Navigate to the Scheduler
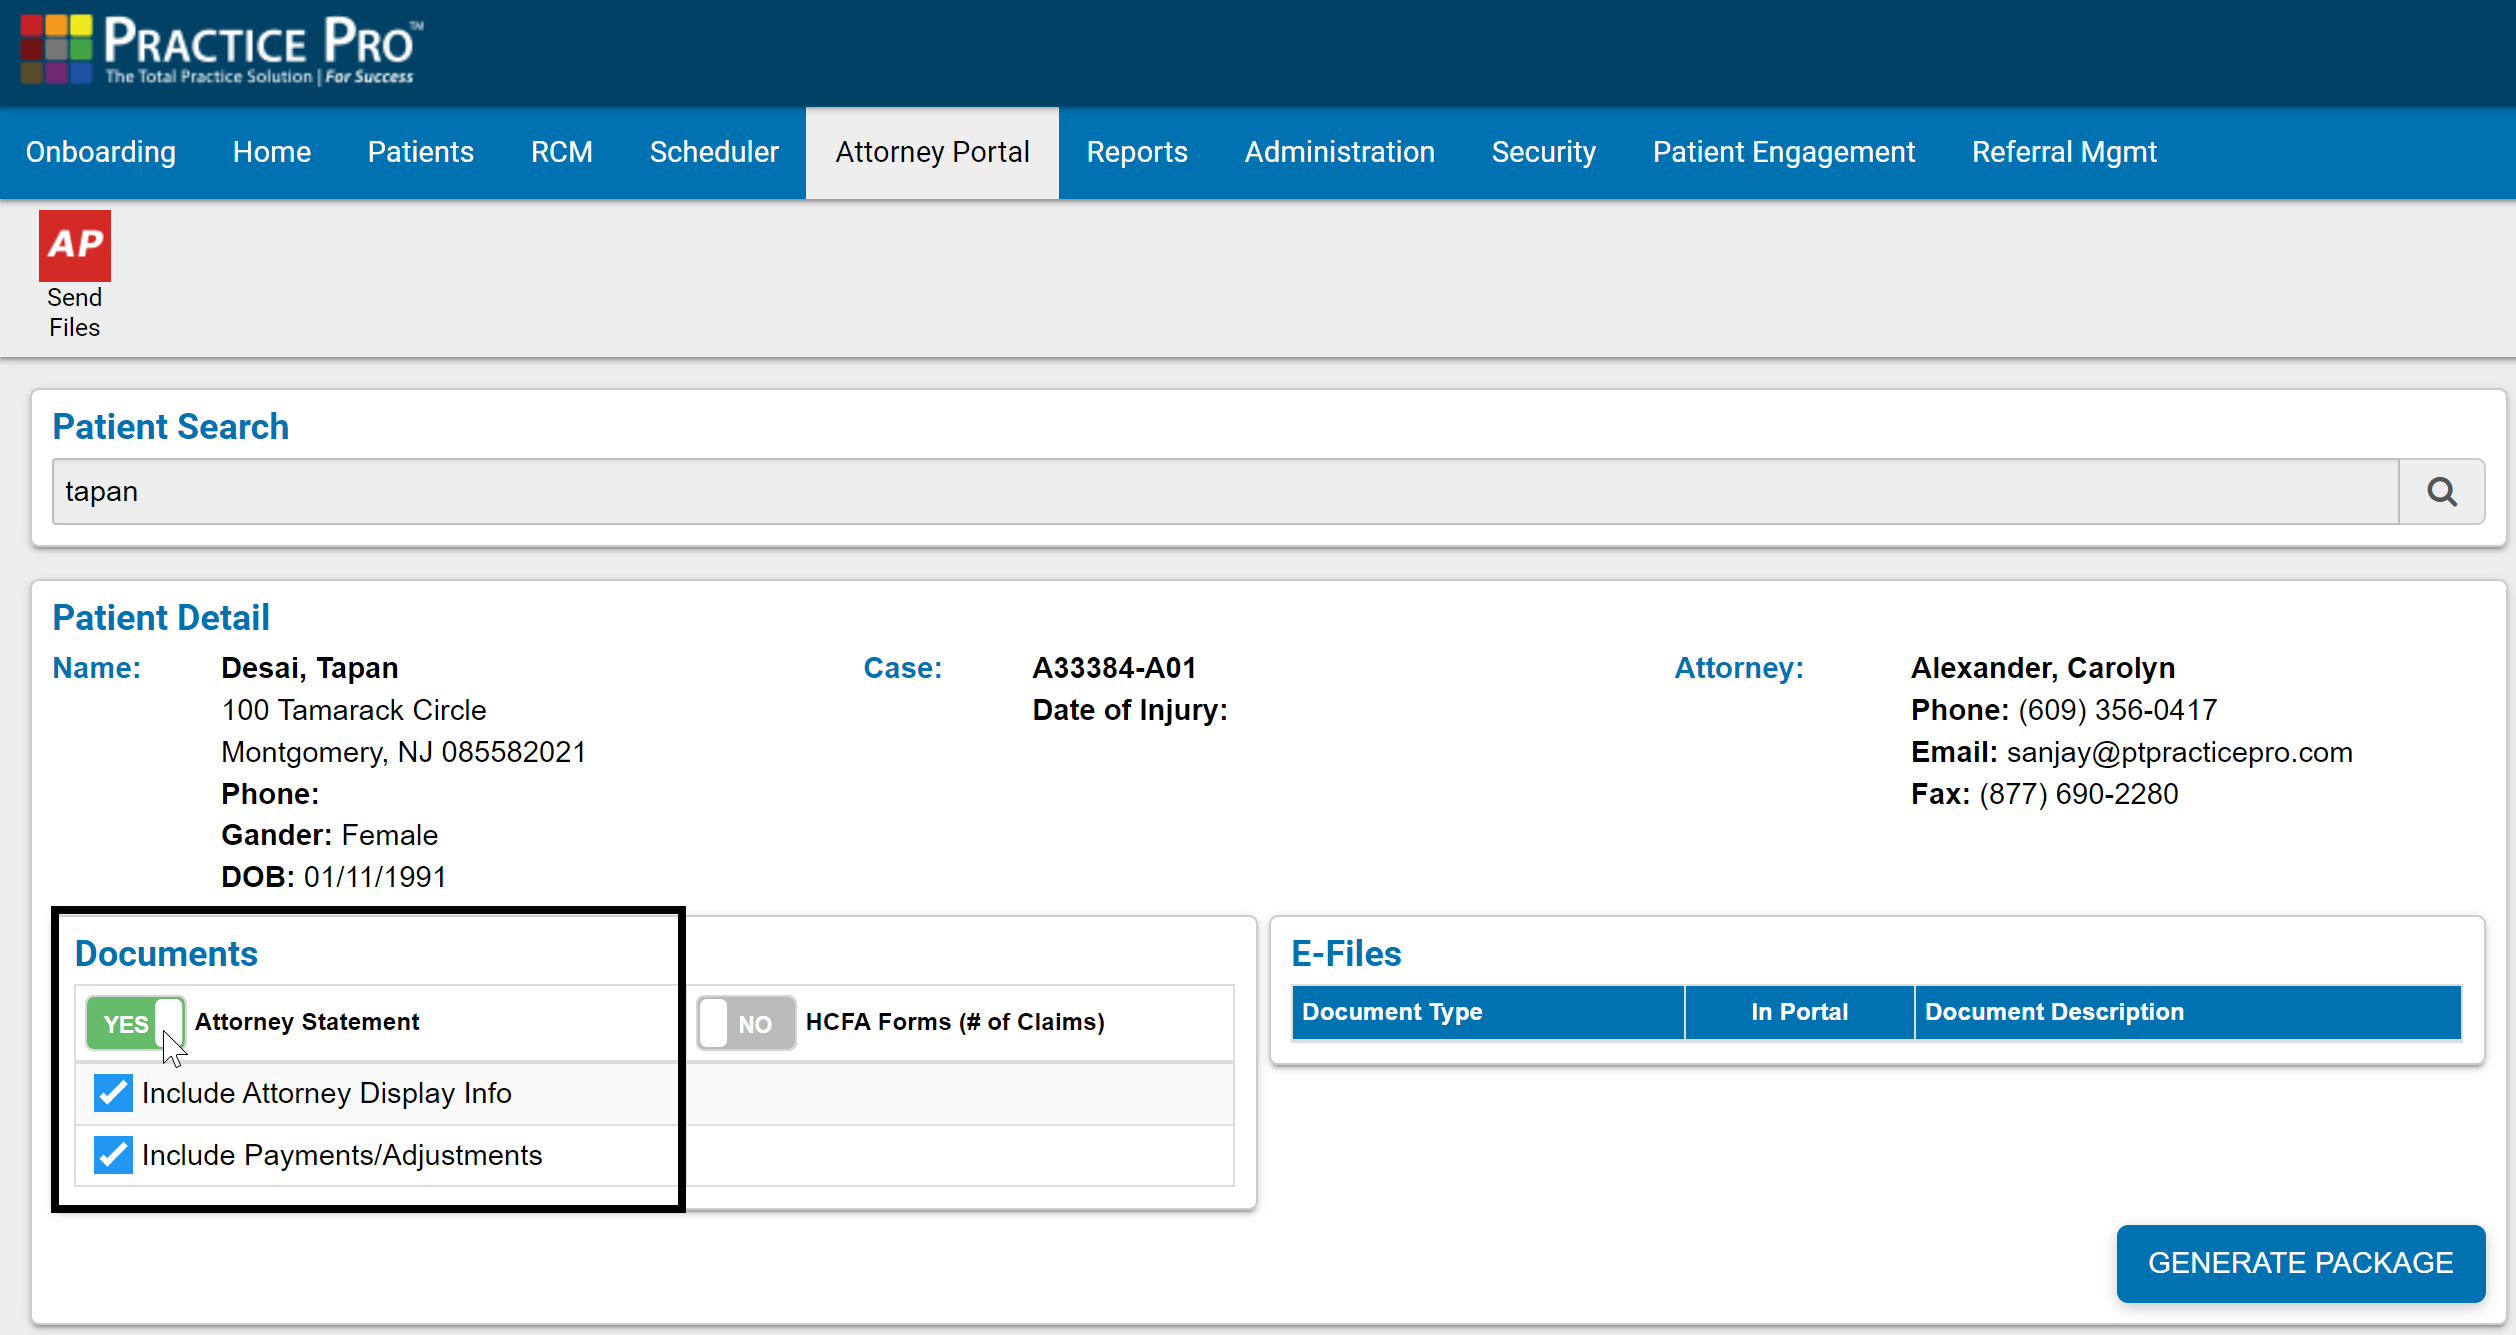2516x1335 pixels. 714,152
